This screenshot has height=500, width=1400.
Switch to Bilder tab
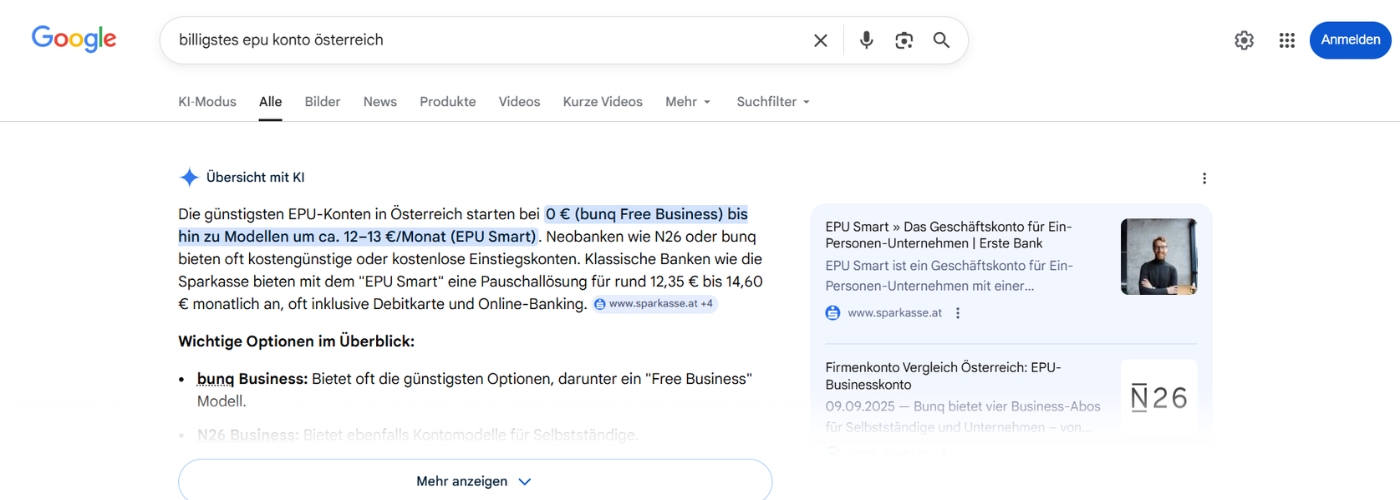click(322, 102)
